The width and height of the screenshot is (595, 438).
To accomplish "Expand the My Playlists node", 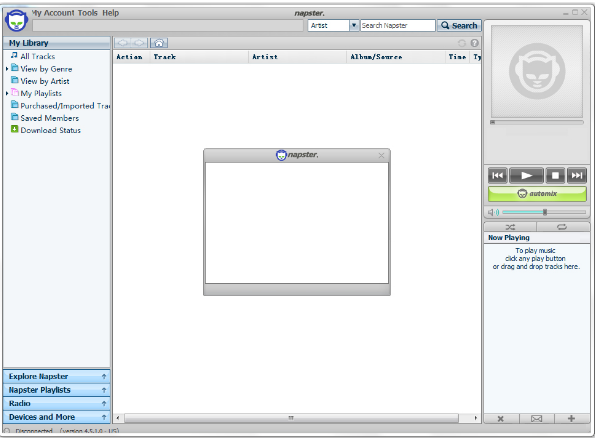I will tap(7, 93).
